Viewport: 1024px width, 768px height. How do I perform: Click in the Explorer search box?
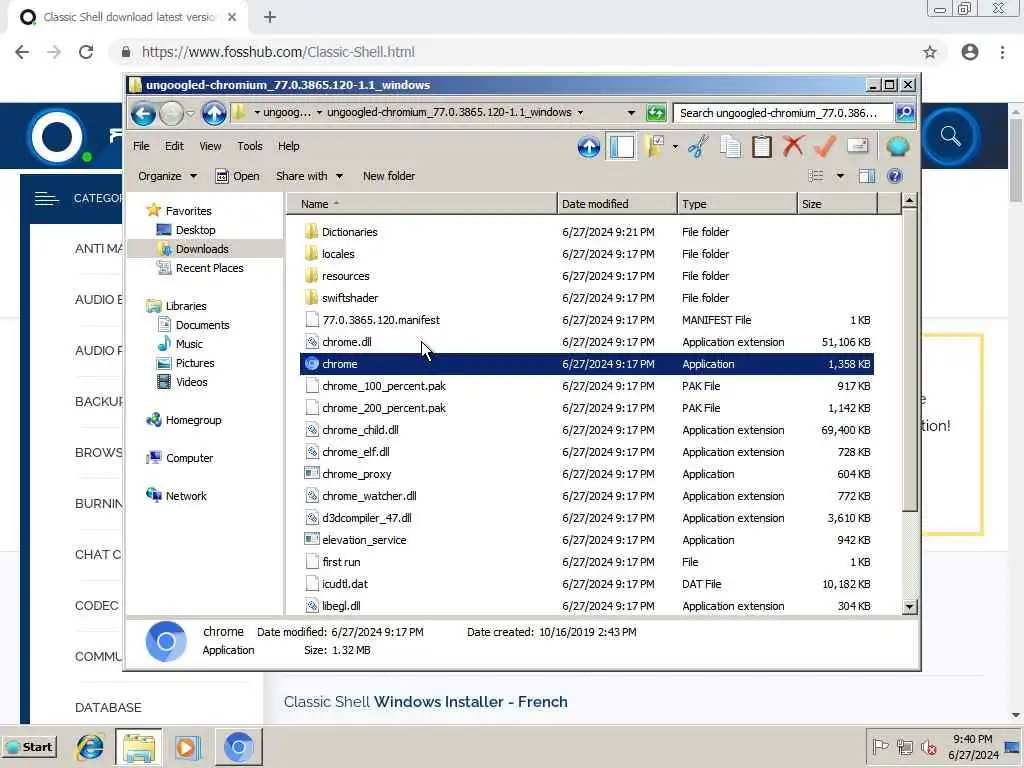pyautogui.click(x=783, y=113)
